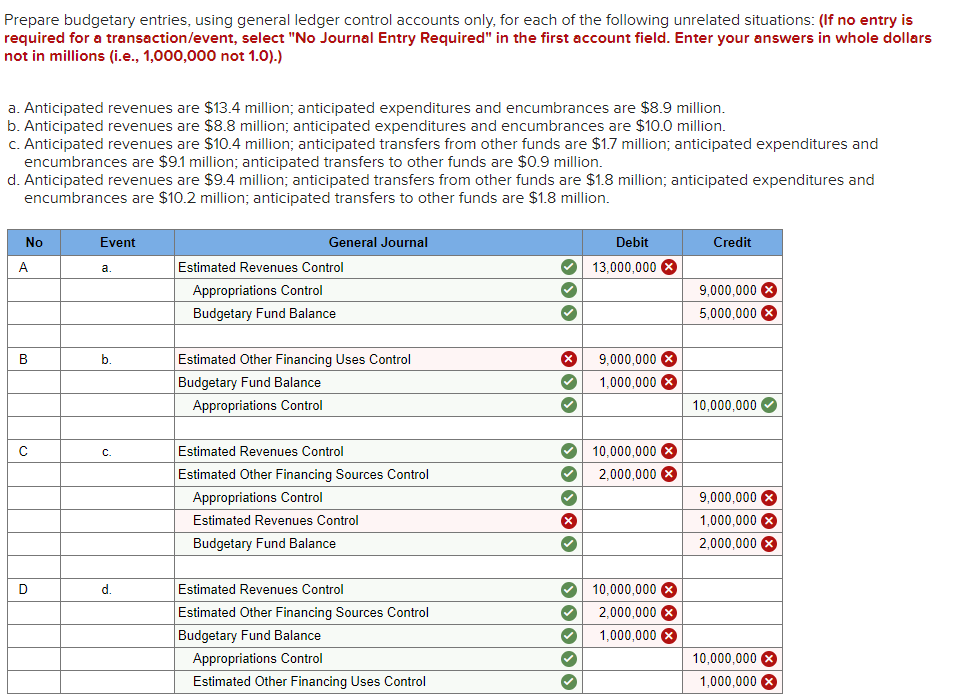Click the green check on event c's Estimated Other Financing Sources row
The image size is (970, 694).
(x=569, y=474)
